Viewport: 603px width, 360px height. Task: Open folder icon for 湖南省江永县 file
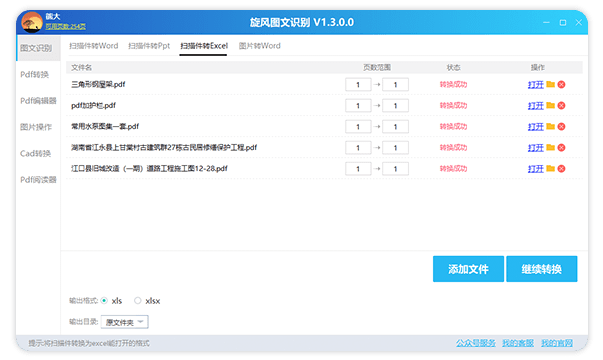point(550,147)
